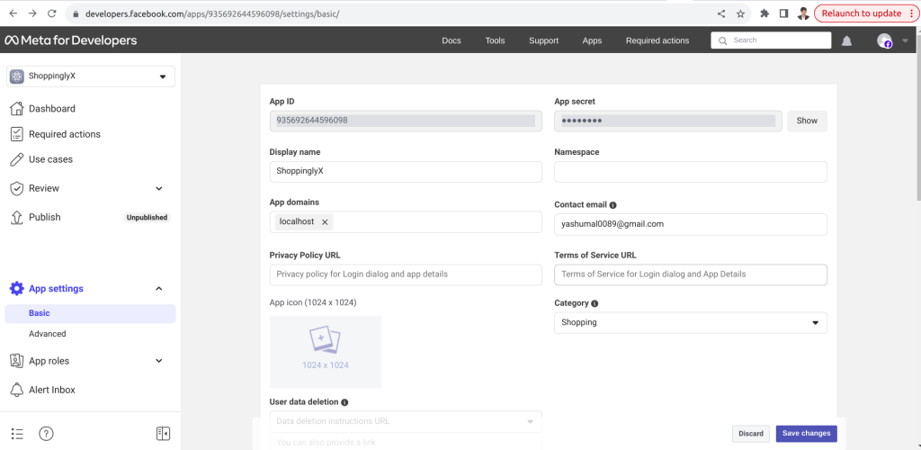921x450 pixels.
Task: Open the list icon at sidebar bottom
Action: click(x=17, y=434)
